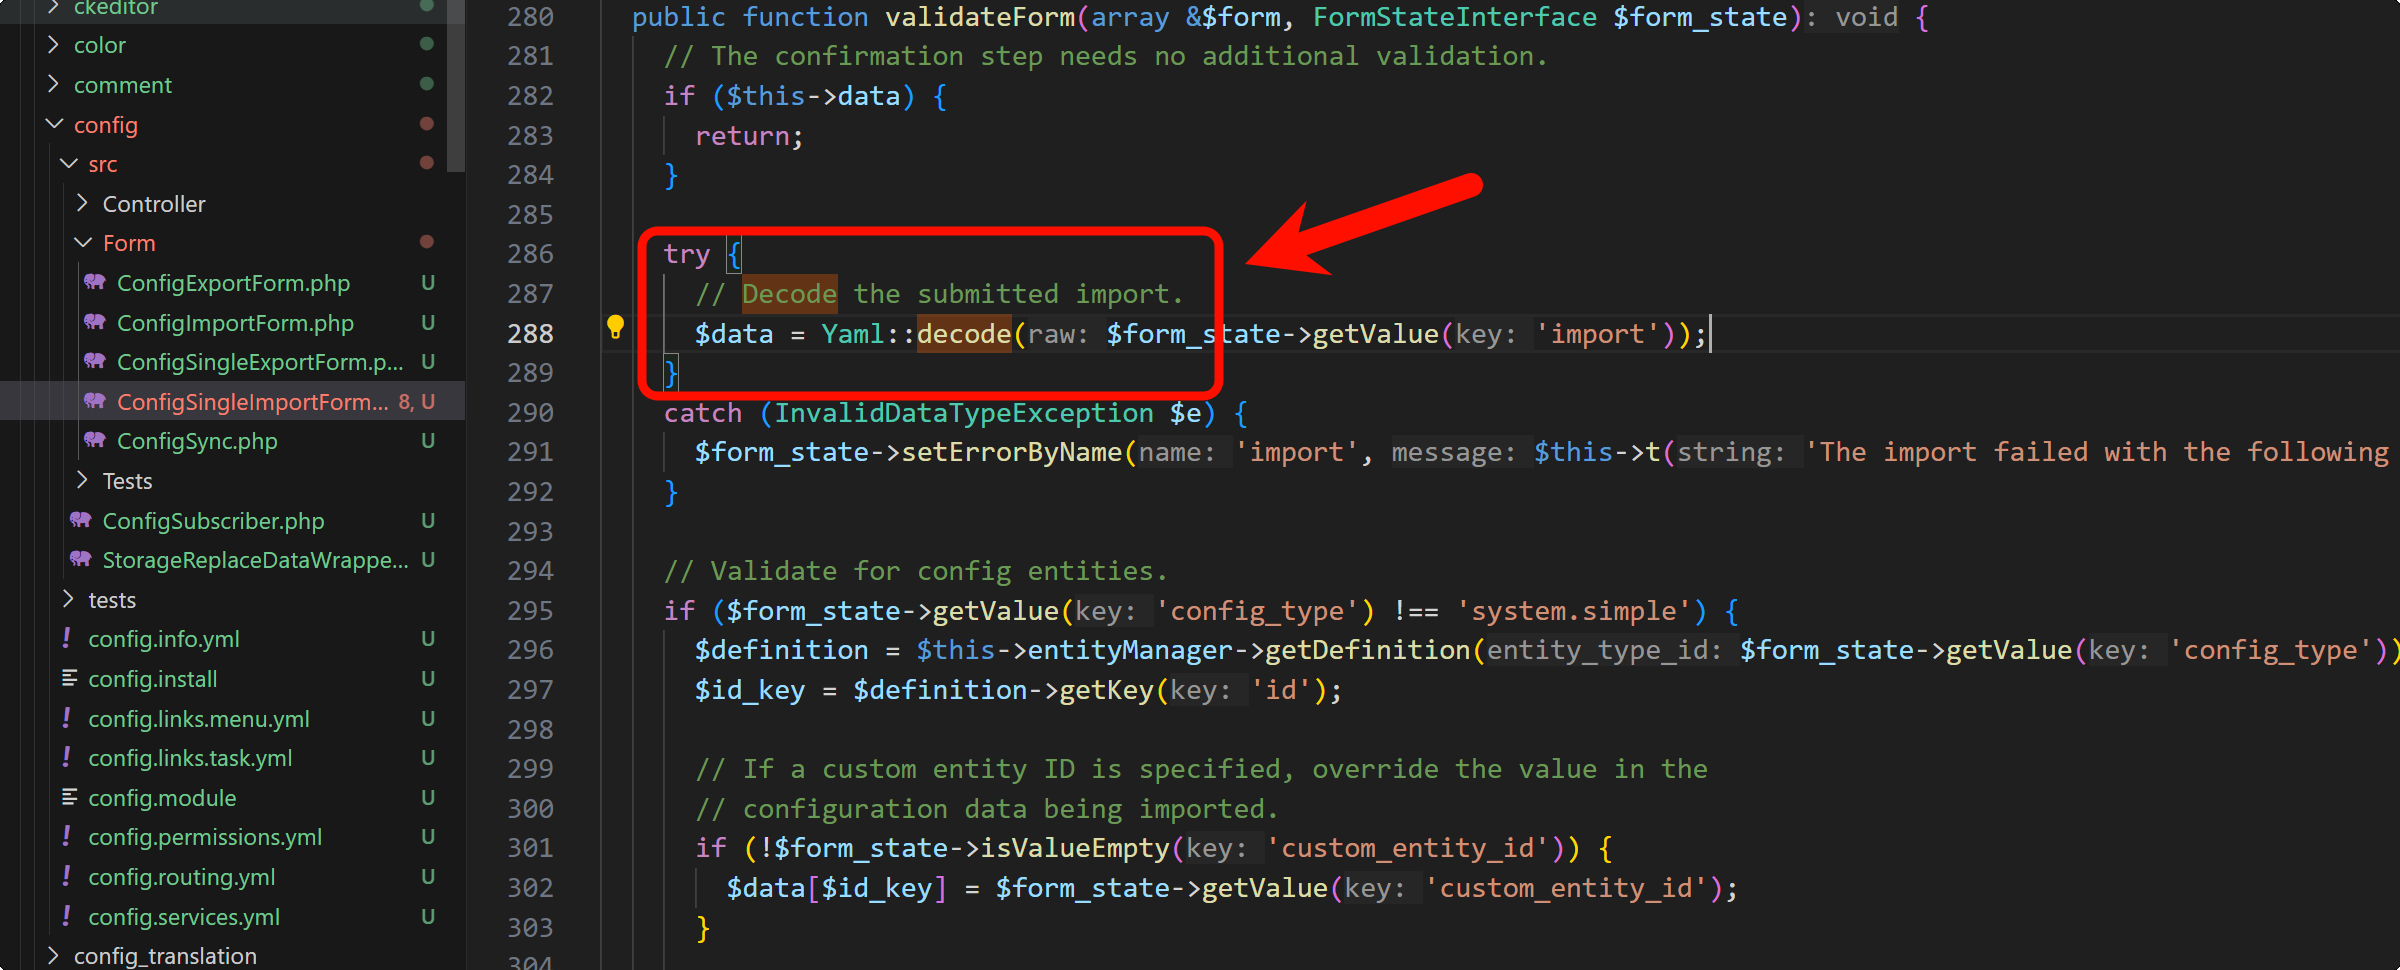The height and width of the screenshot is (970, 2400).
Task: Click the PHP icon beside ConfigSync.php
Action: [x=95, y=441]
